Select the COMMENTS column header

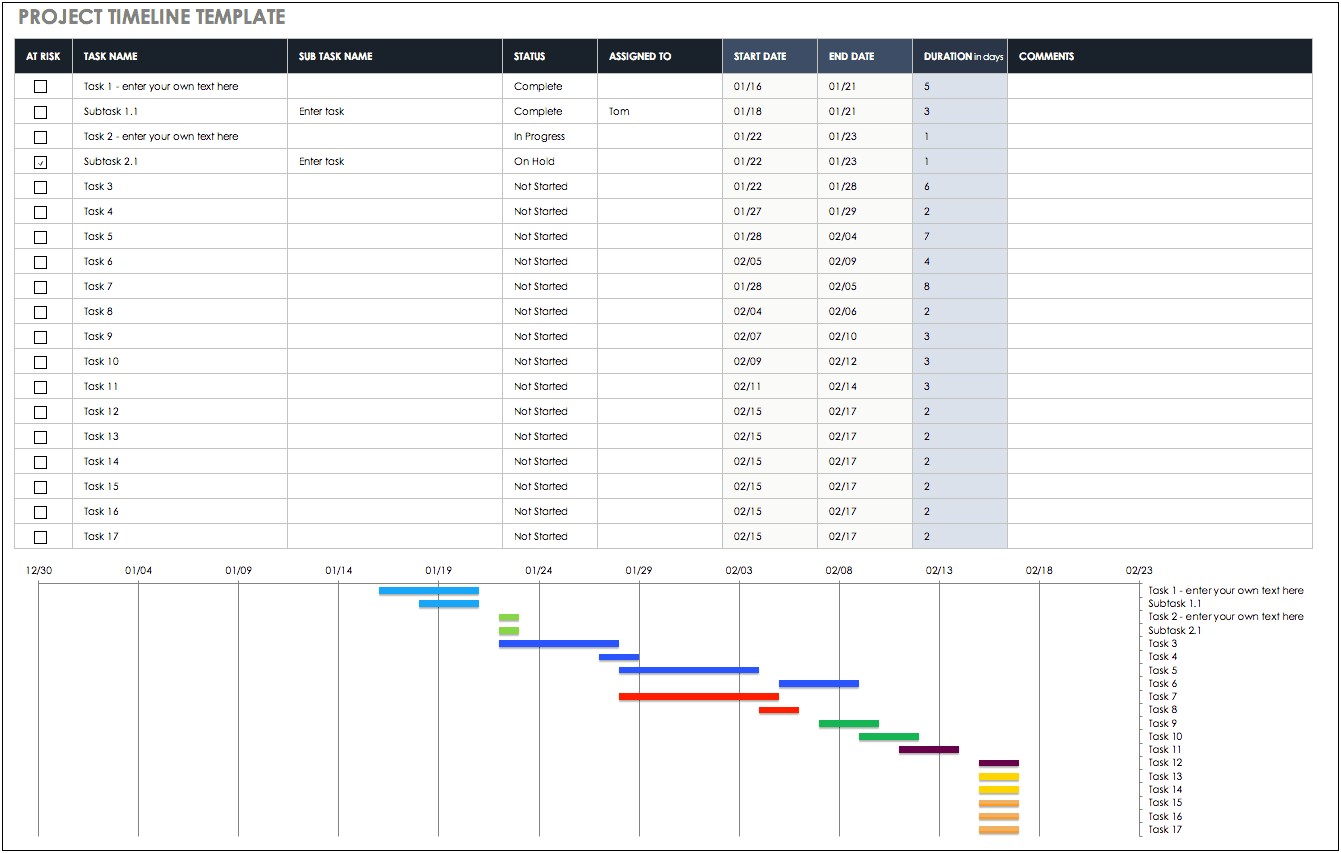(x=1160, y=56)
